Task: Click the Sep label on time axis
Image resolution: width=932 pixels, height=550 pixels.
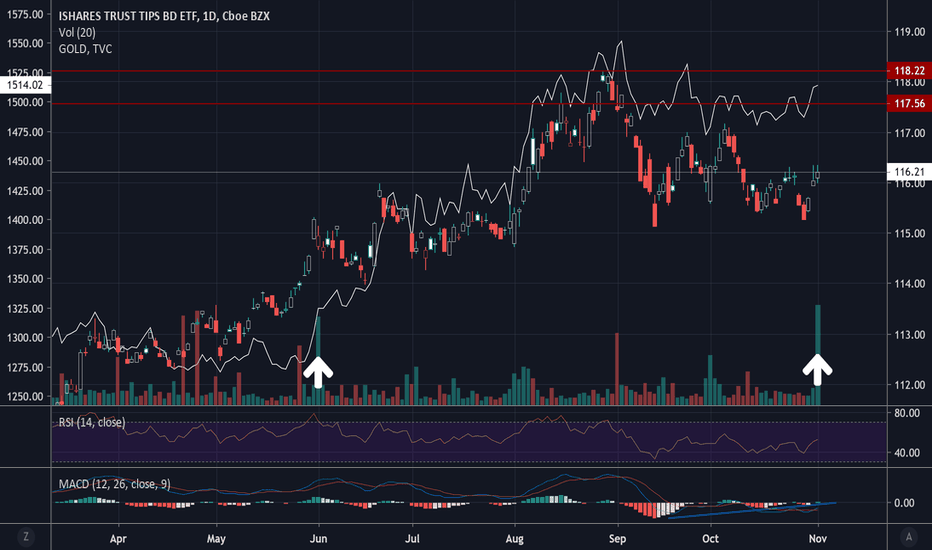Action: (x=617, y=539)
